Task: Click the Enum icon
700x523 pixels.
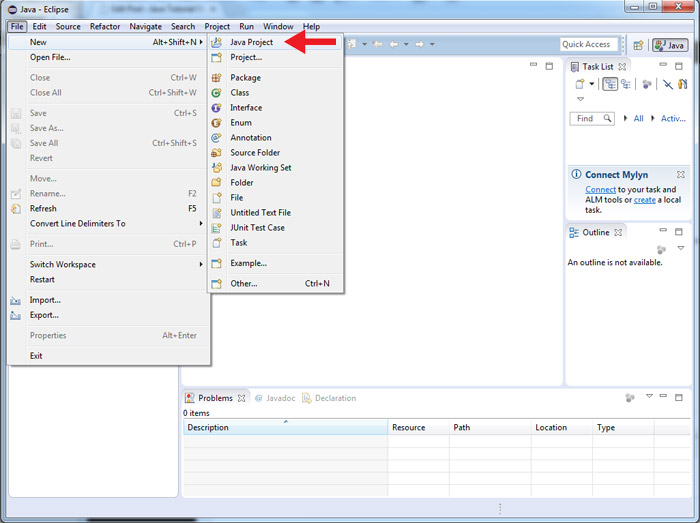Action: [217, 123]
